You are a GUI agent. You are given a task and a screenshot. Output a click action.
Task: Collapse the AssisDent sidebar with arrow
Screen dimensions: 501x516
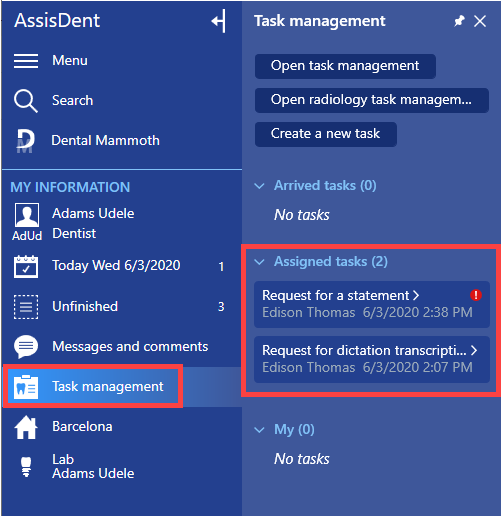219,21
